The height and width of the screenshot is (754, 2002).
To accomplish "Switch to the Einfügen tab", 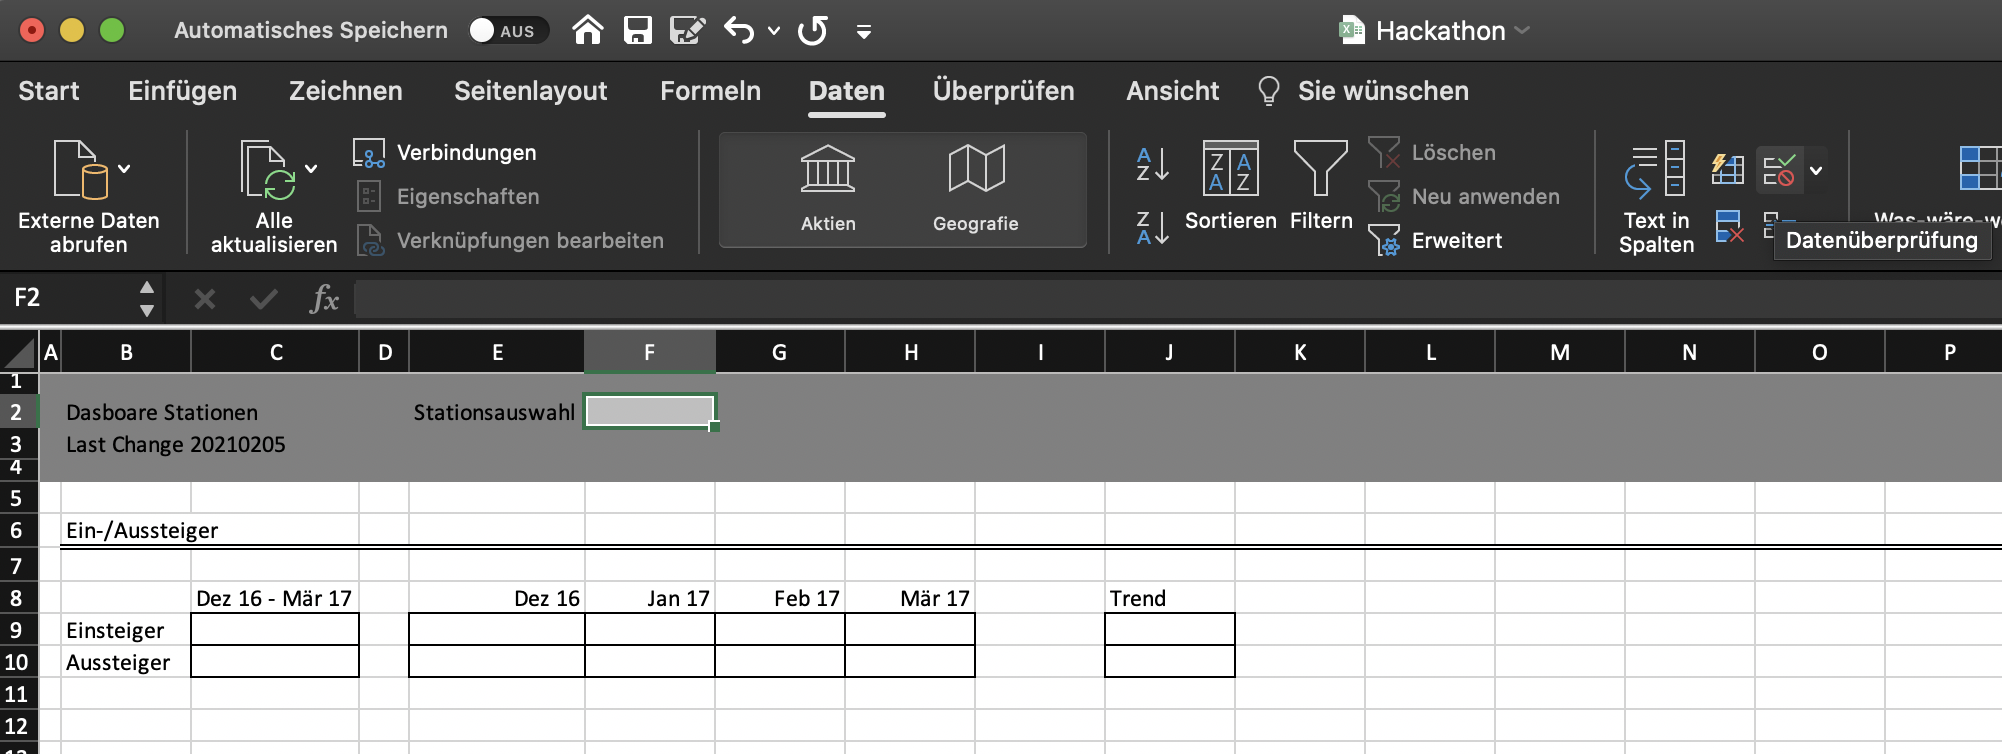I will point(182,91).
